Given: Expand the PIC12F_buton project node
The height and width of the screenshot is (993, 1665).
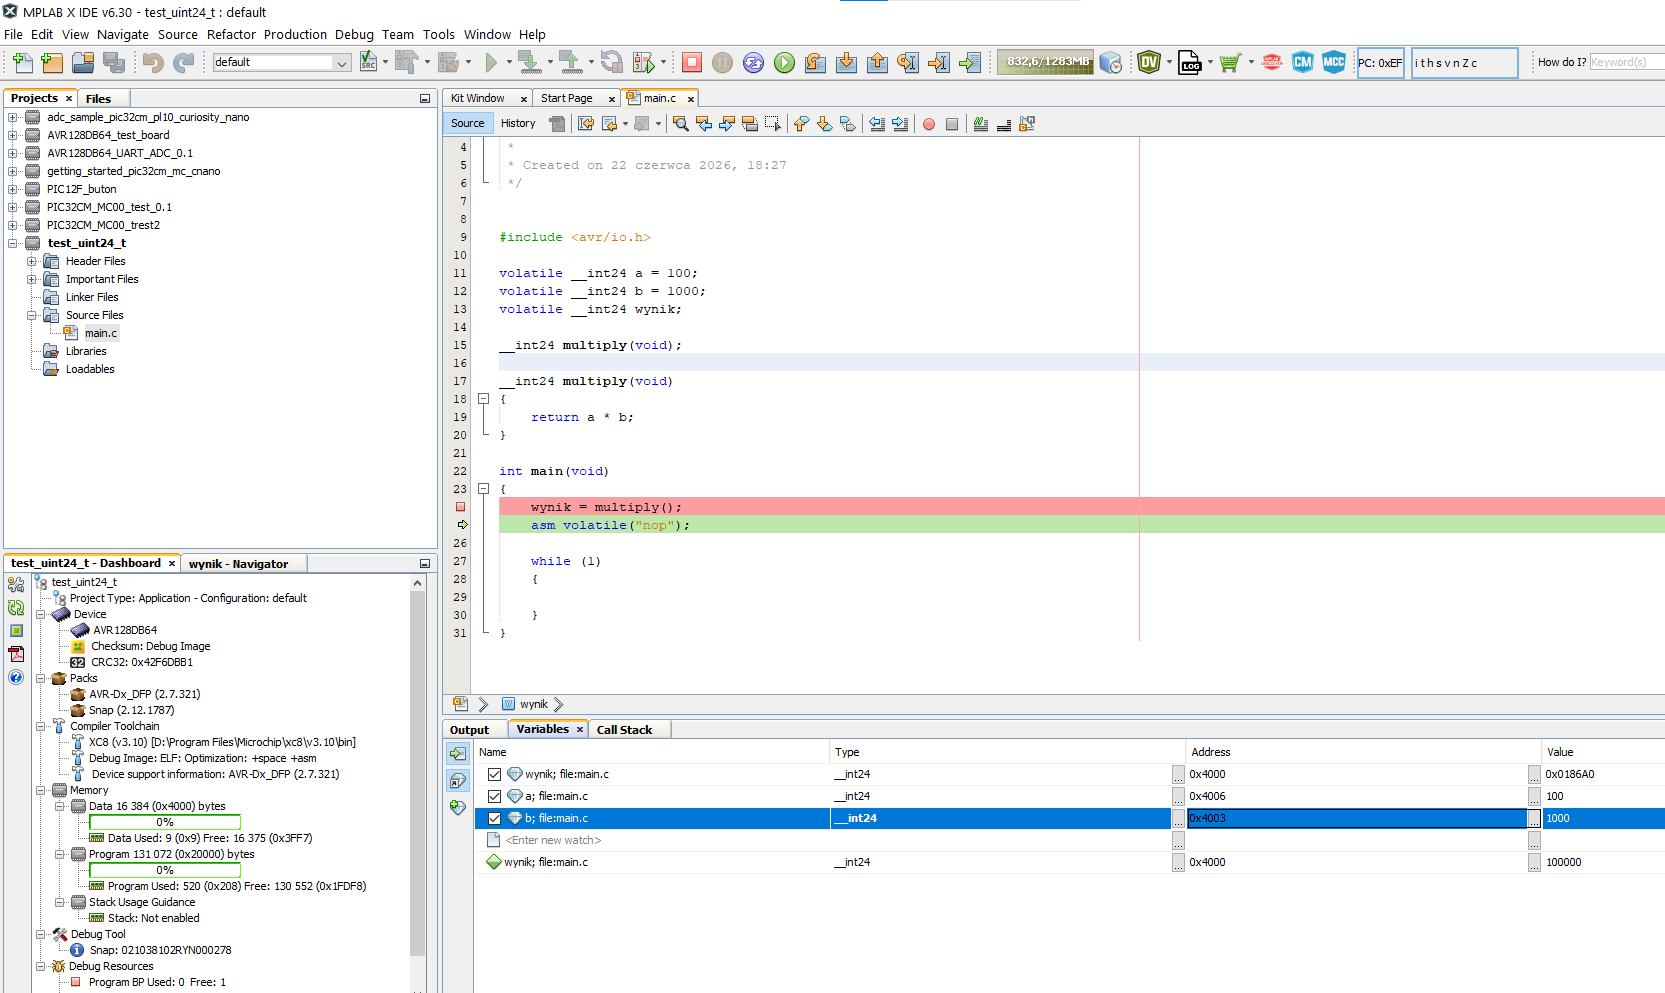Looking at the screenshot, I should [12, 189].
